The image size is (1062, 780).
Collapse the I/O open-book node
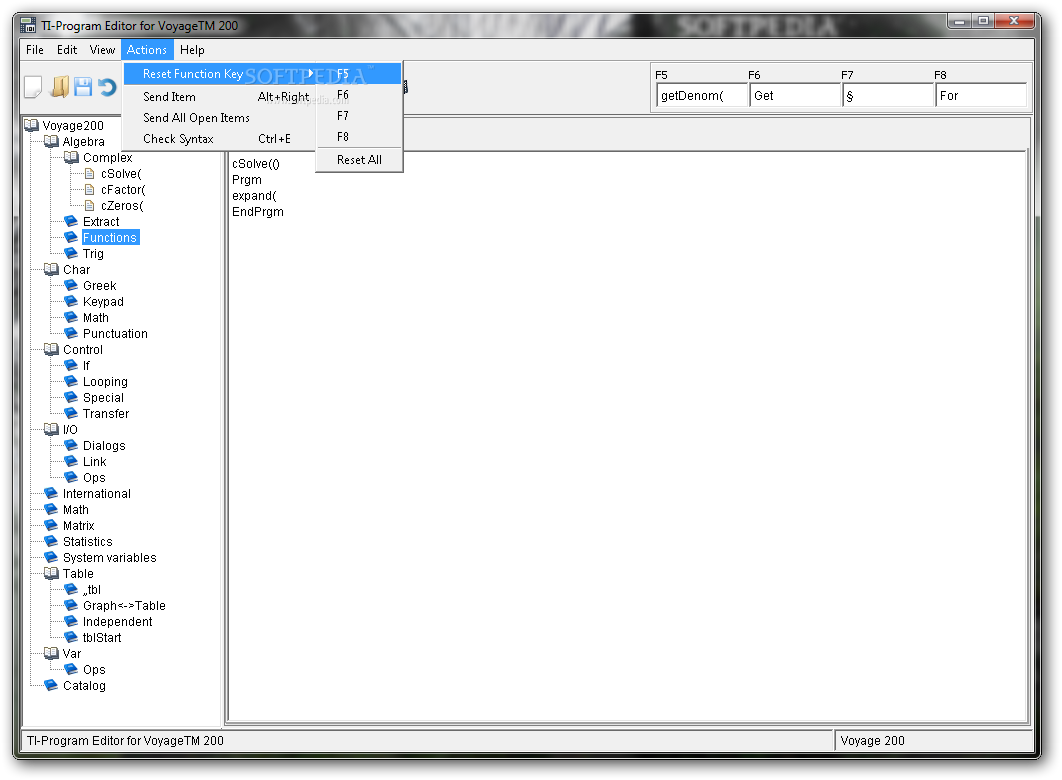(51, 429)
